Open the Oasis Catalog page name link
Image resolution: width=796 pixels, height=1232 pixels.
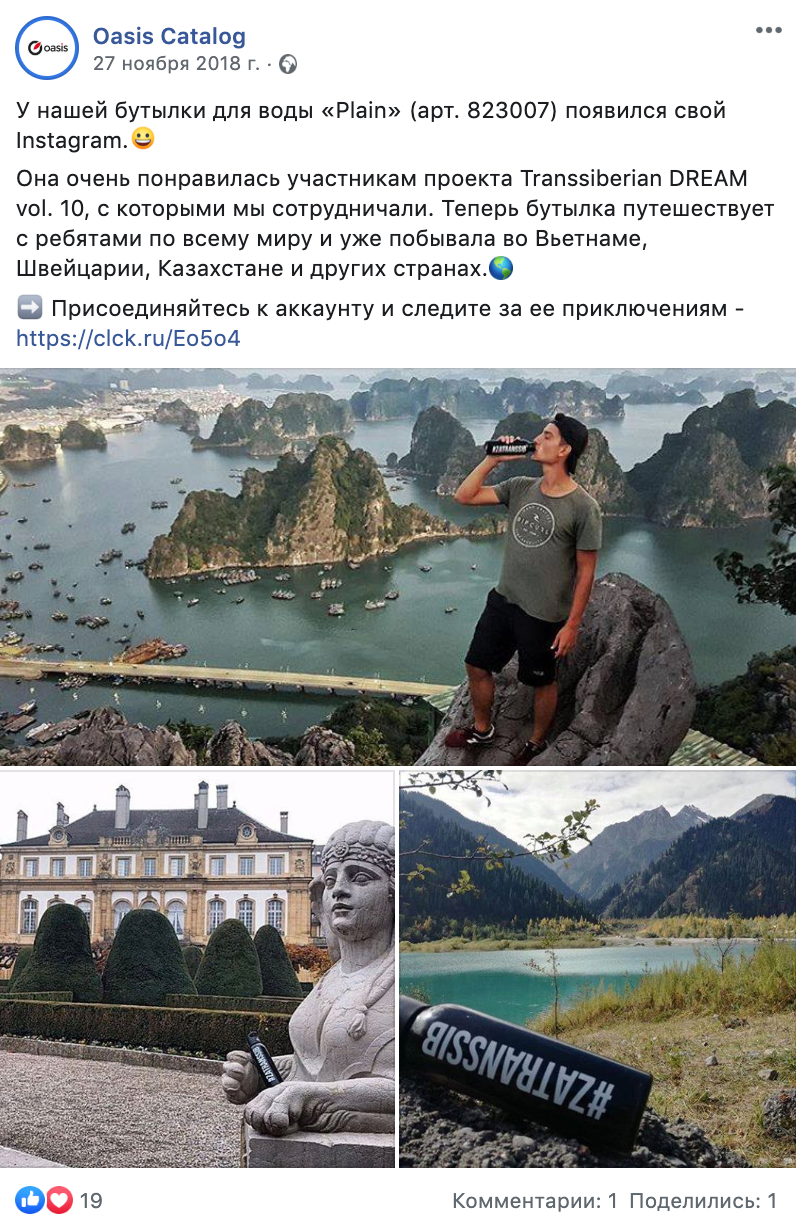[169, 37]
